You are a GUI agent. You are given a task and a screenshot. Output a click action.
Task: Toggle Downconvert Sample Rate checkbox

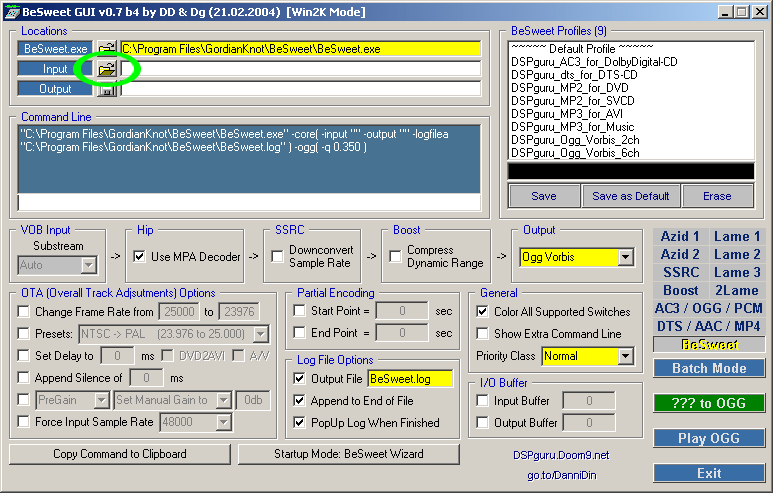pyautogui.click(x=278, y=256)
